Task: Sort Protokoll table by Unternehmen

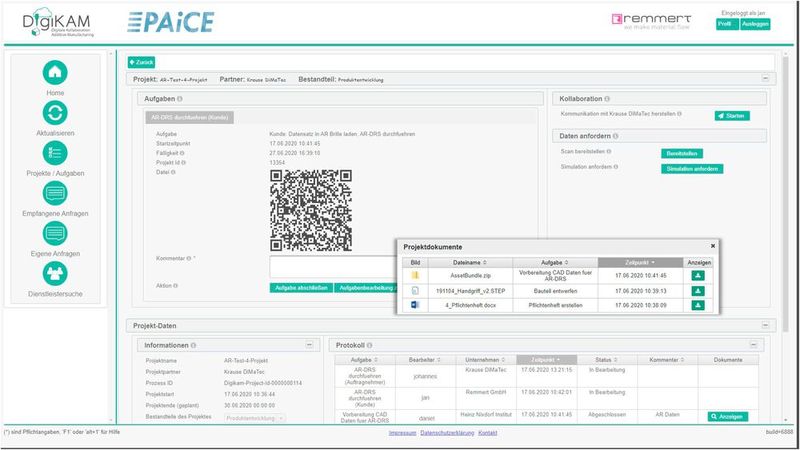Action: 485,360
